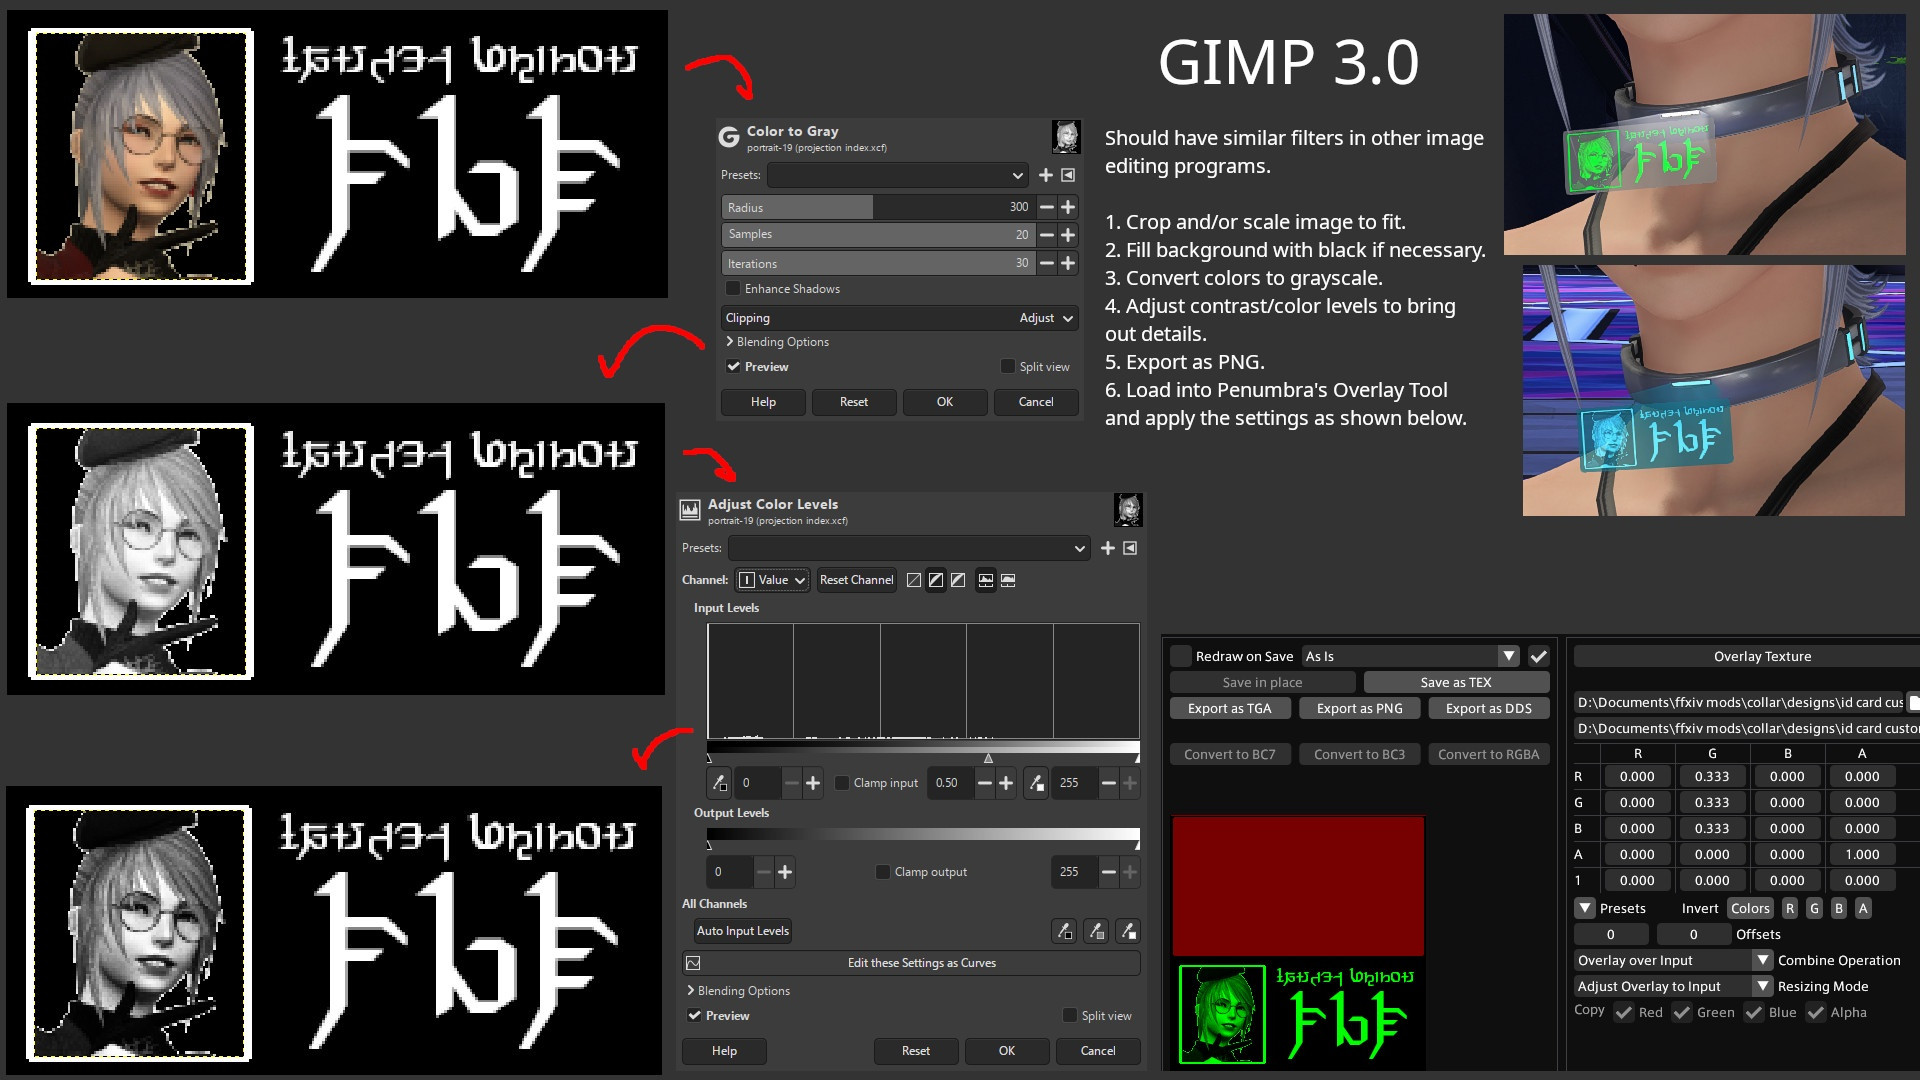Open Adjust Overlay to Input resizing dropdown
Screen dimensions: 1920x1080
click(x=1673, y=986)
